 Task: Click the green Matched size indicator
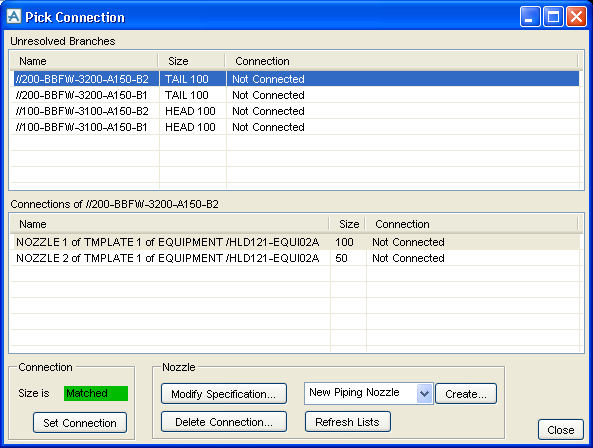[96, 393]
